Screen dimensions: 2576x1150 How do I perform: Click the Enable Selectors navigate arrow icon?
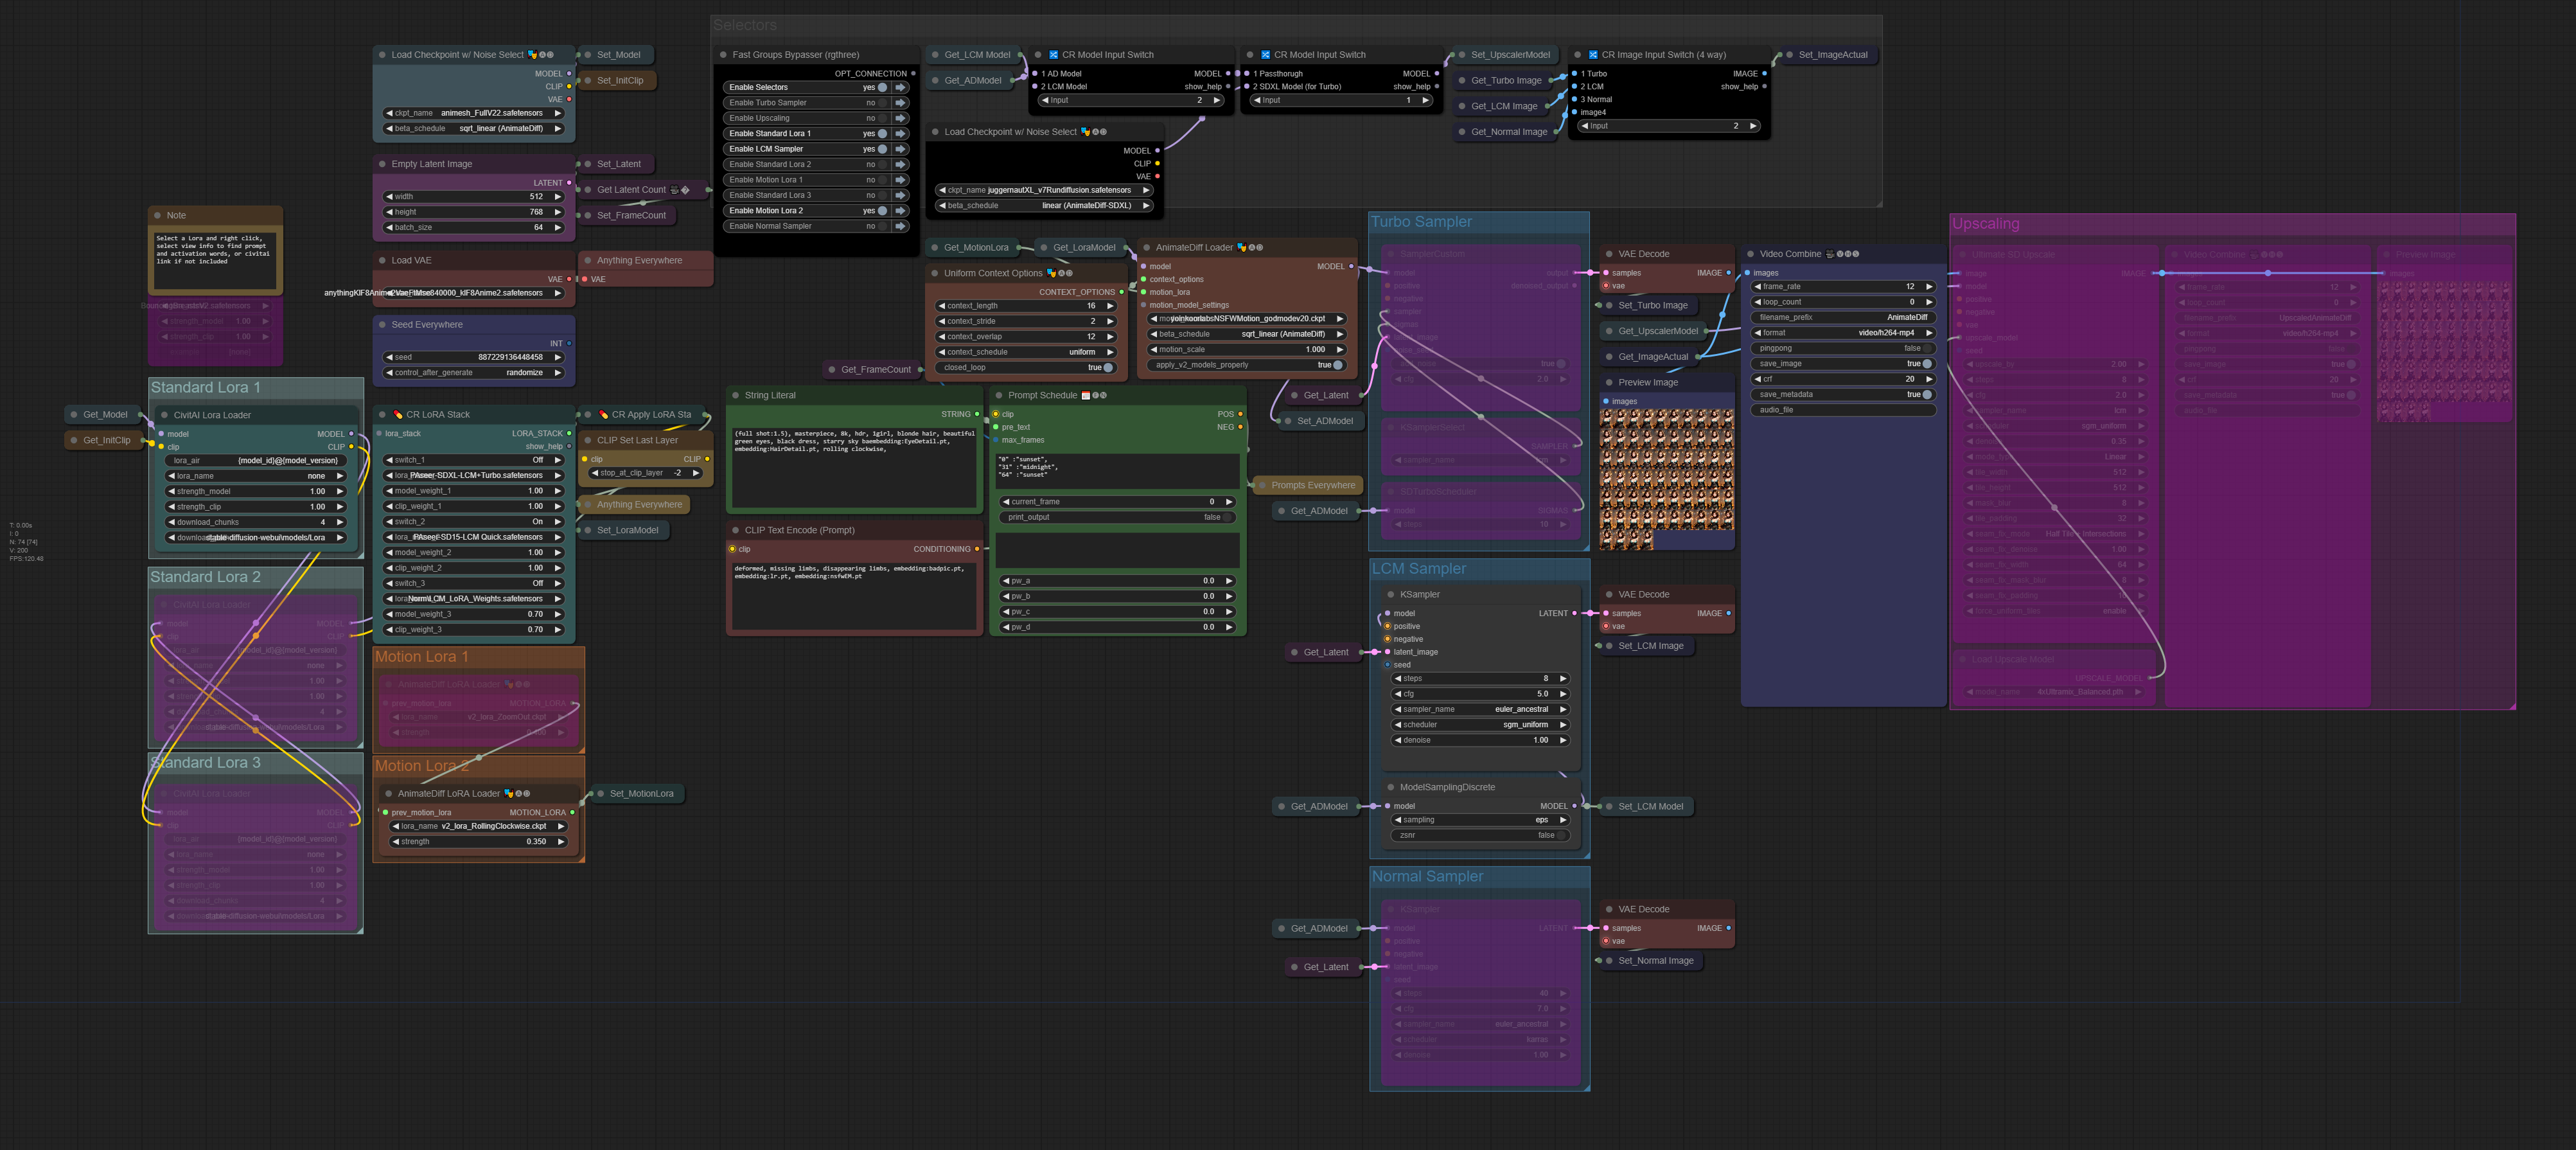coord(900,87)
